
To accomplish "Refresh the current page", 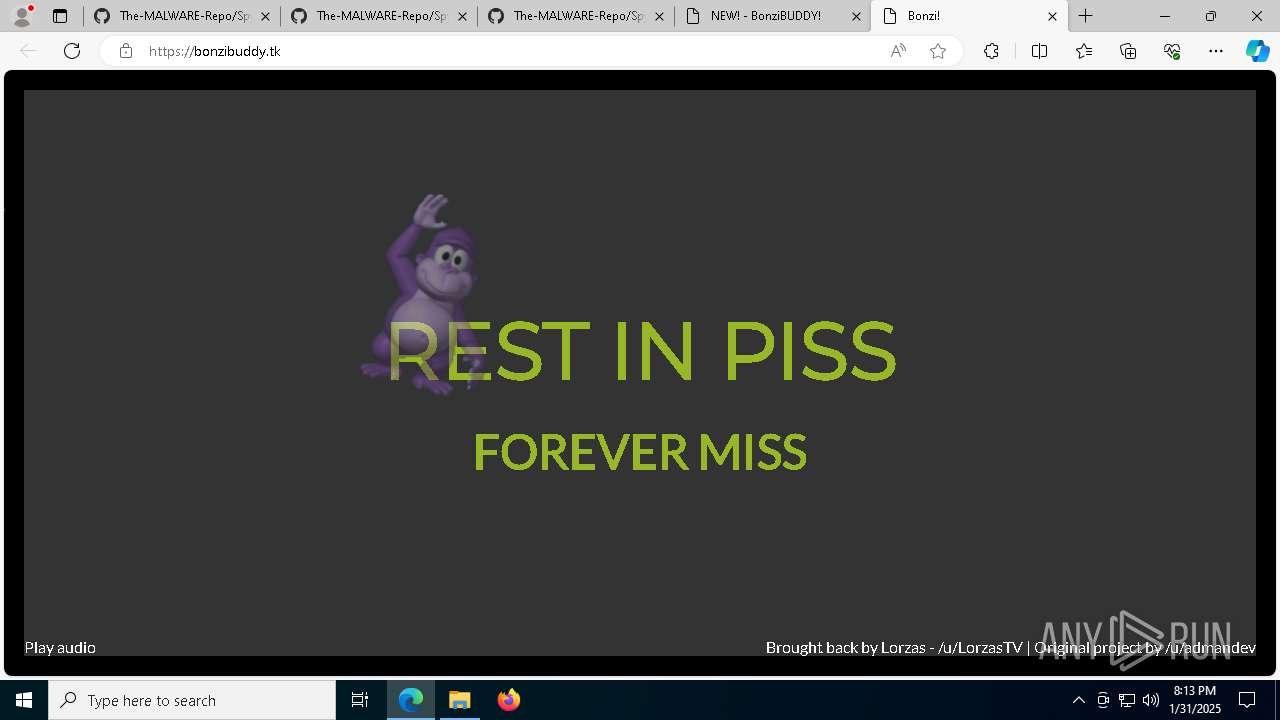I will tap(72, 51).
